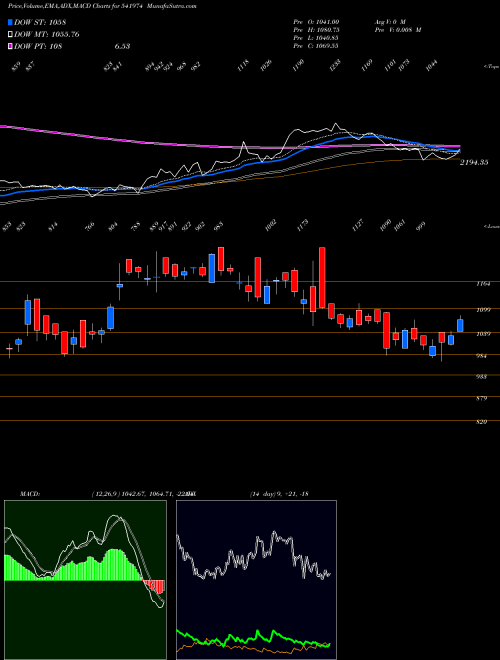Screen dimensions: 500x660
Task: Click the '2194.35' EMA price label
Action: click(x=474, y=162)
